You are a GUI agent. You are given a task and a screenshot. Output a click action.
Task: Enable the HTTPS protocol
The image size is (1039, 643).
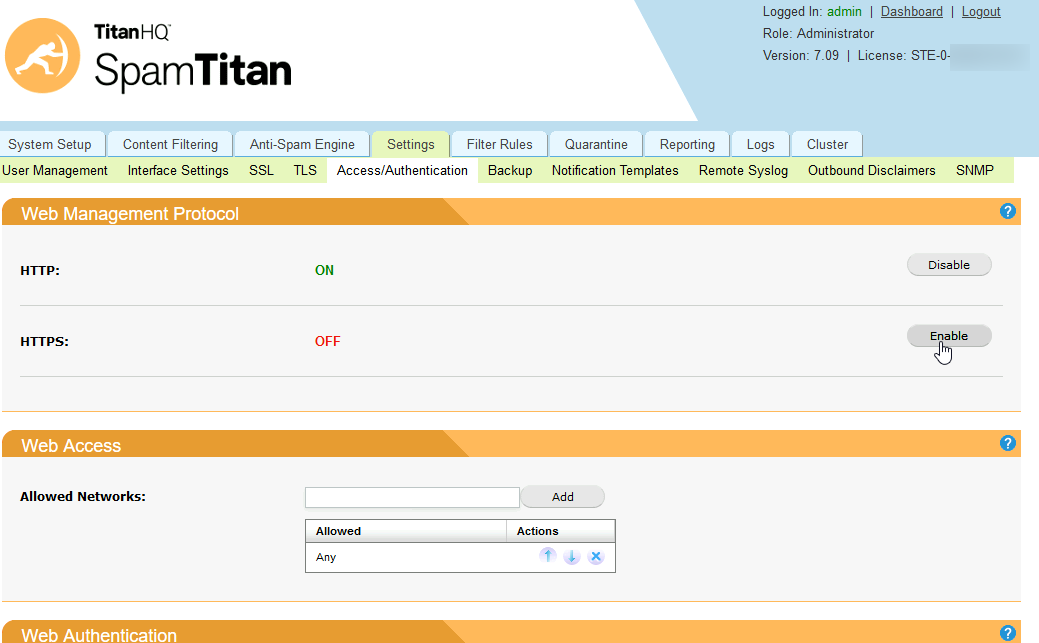coord(949,335)
